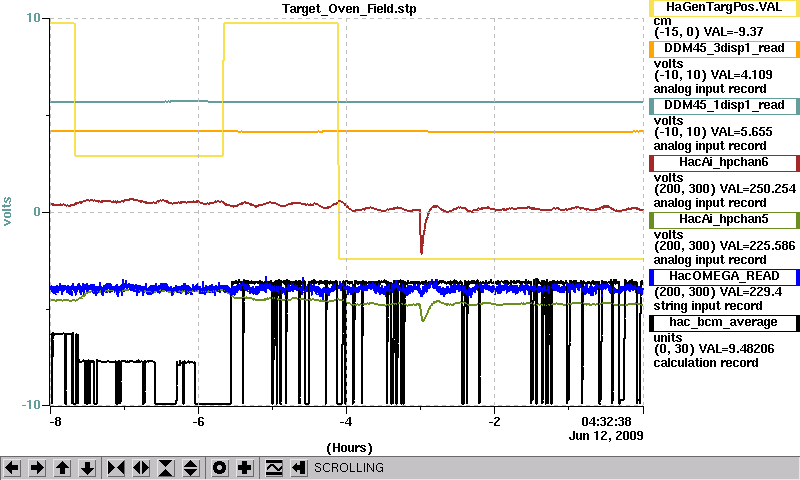Viewport: 800px width, 480px height.
Task: Select the HacAi_hpchan6 curve legend
Action: (724, 163)
